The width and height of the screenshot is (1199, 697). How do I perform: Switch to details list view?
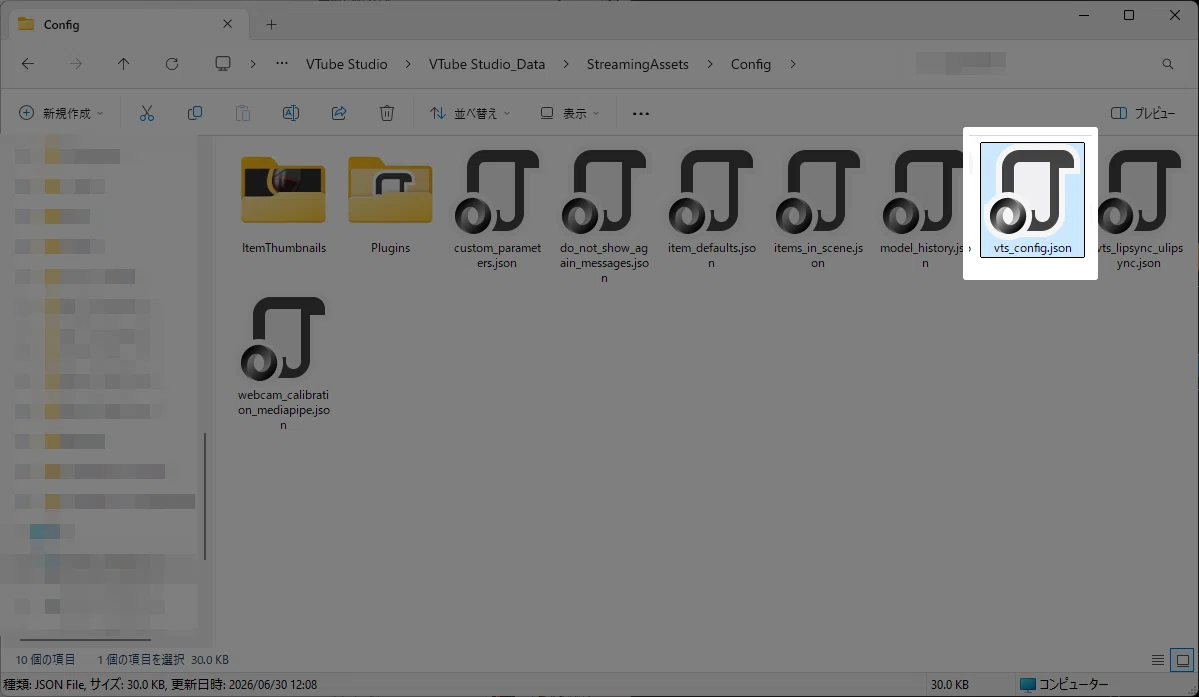tap(1158, 660)
